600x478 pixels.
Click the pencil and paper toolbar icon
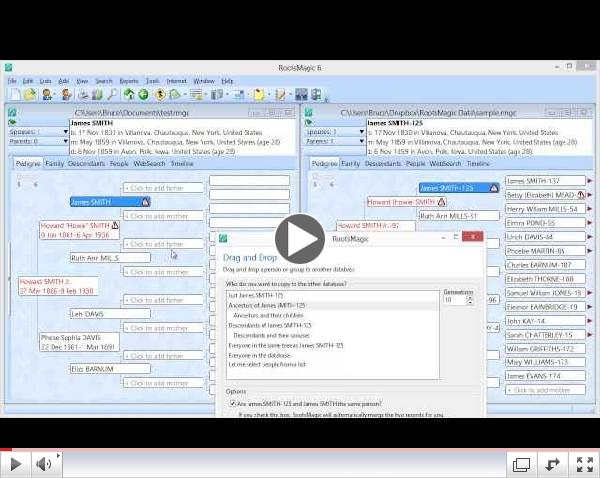point(280,94)
